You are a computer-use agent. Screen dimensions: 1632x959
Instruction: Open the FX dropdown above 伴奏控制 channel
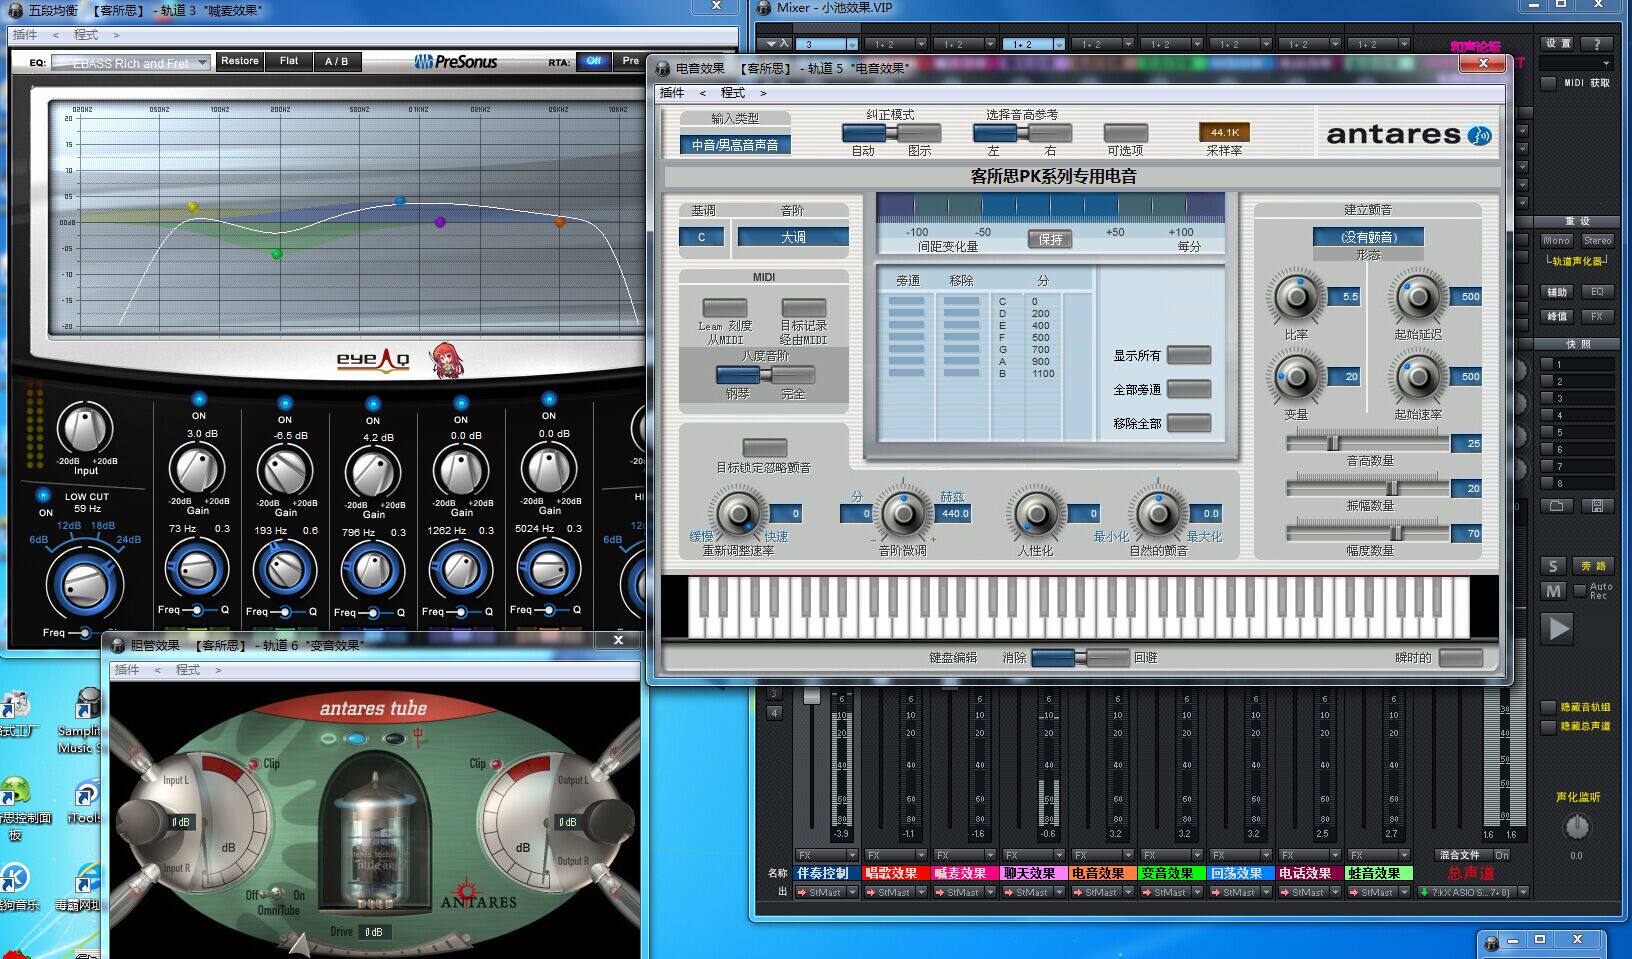pyautogui.click(x=826, y=855)
